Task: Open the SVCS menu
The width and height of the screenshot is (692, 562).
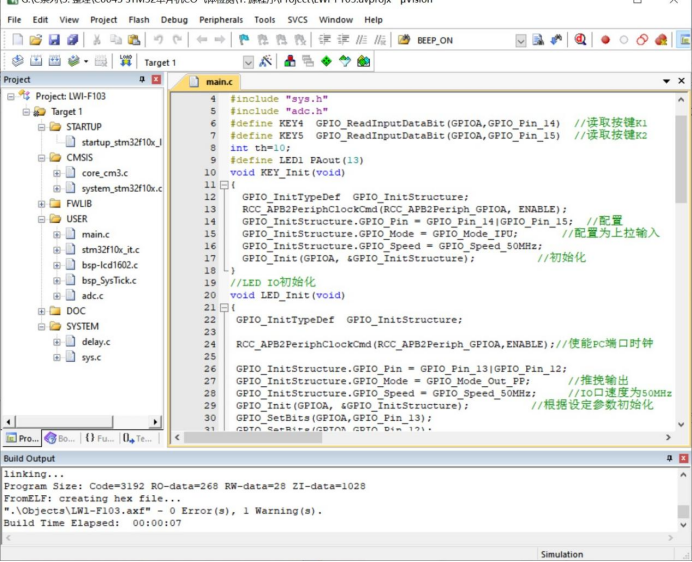Action: (x=297, y=20)
